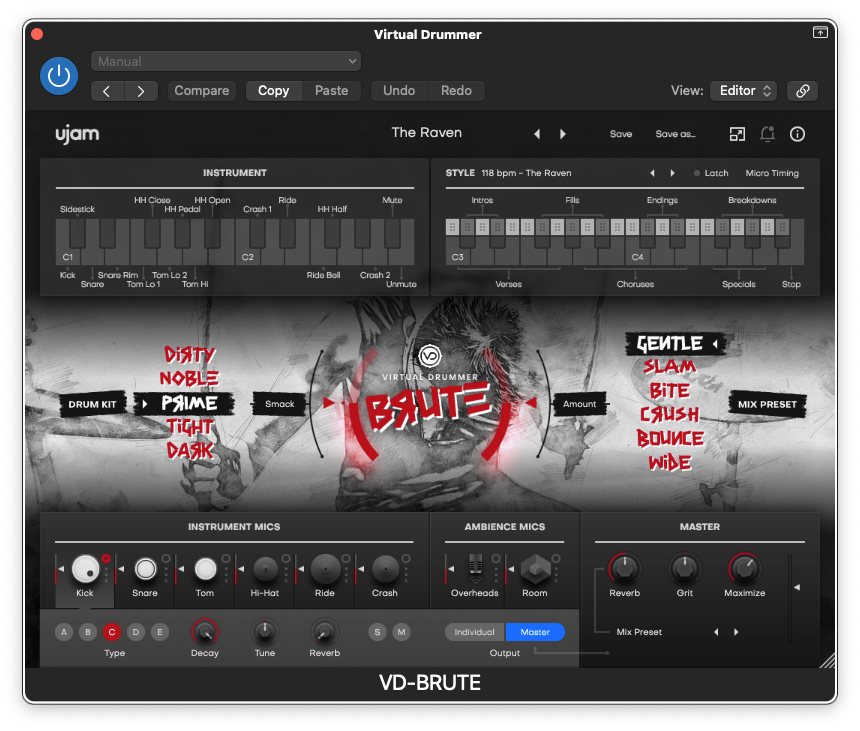
Task: Select the Dirty drum kit
Action: click(x=190, y=355)
